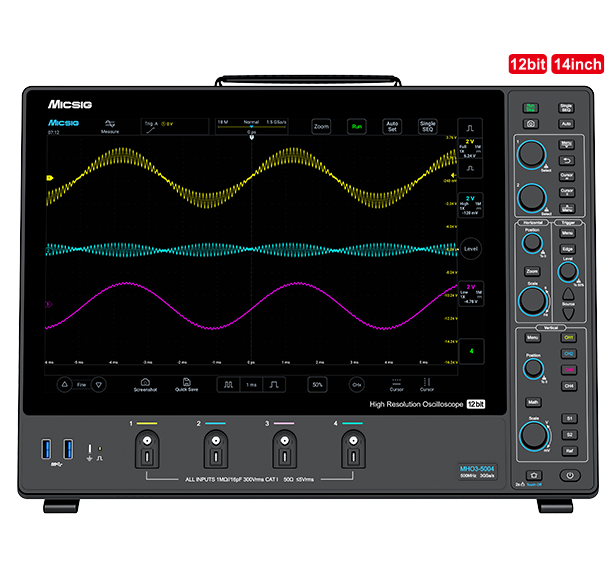The width and height of the screenshot is (616, 582).
Task: Toggle the green Run button on screen
Action: coord(355,127)
